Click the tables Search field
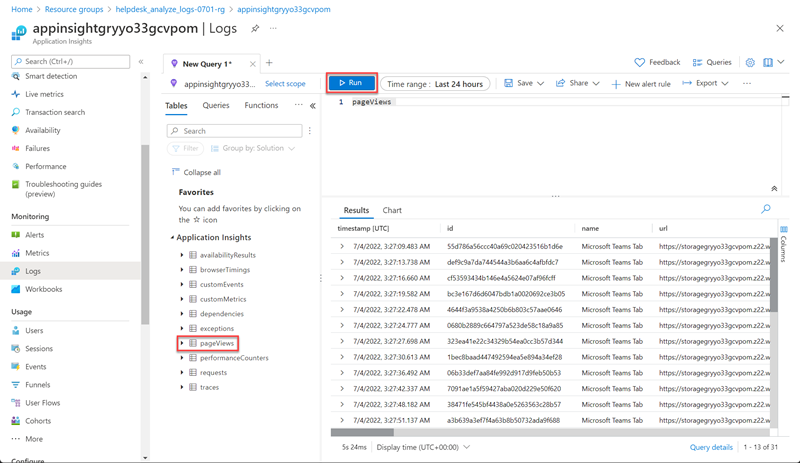Image resolution: width=800 pixels, height=463 pixels. click(234, 131)
